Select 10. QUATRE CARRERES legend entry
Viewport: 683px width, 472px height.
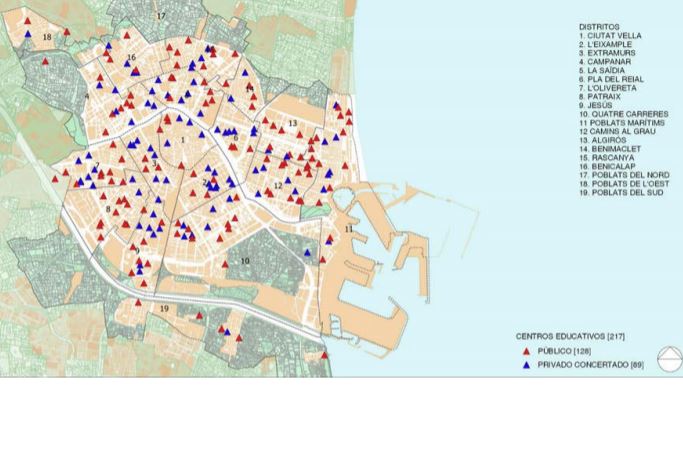pyautogui.click(x=623, y=114)
